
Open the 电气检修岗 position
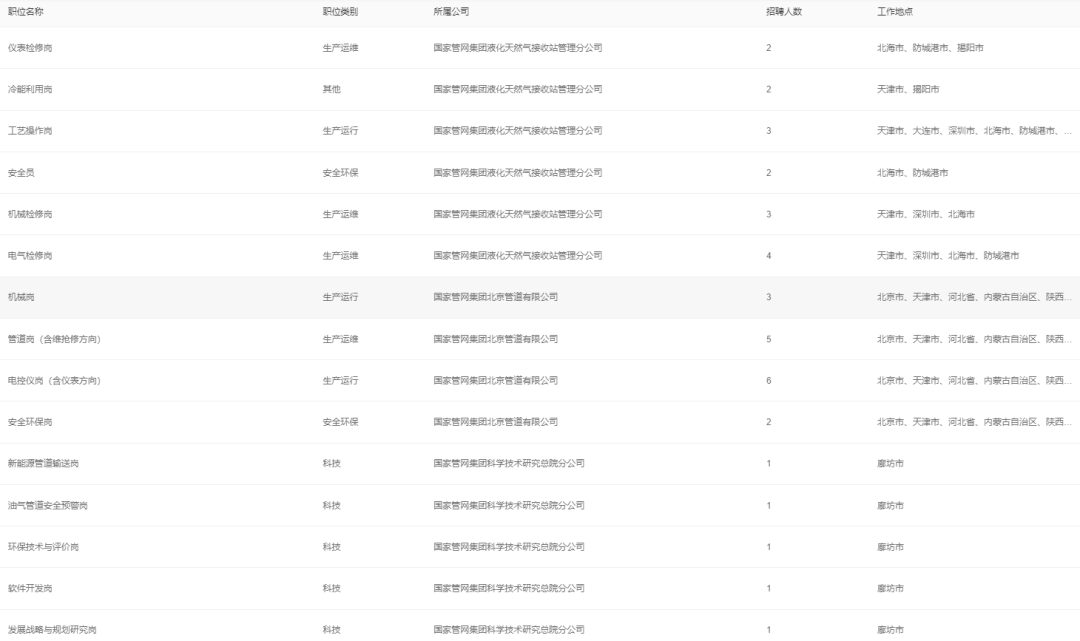[x=30, y=255]
